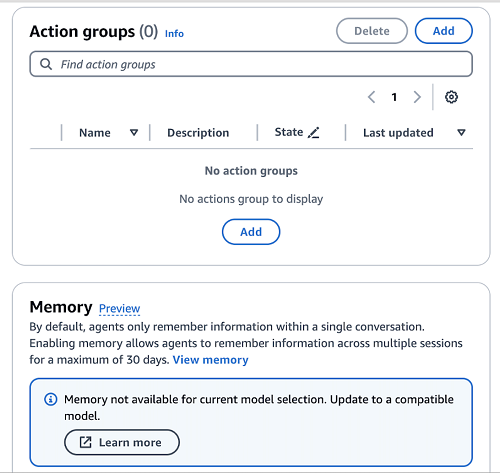Image resolution: width=500 pixels, height=473 pixels.
Task: Focus the Find action groups search field
Action: (251, 64)
